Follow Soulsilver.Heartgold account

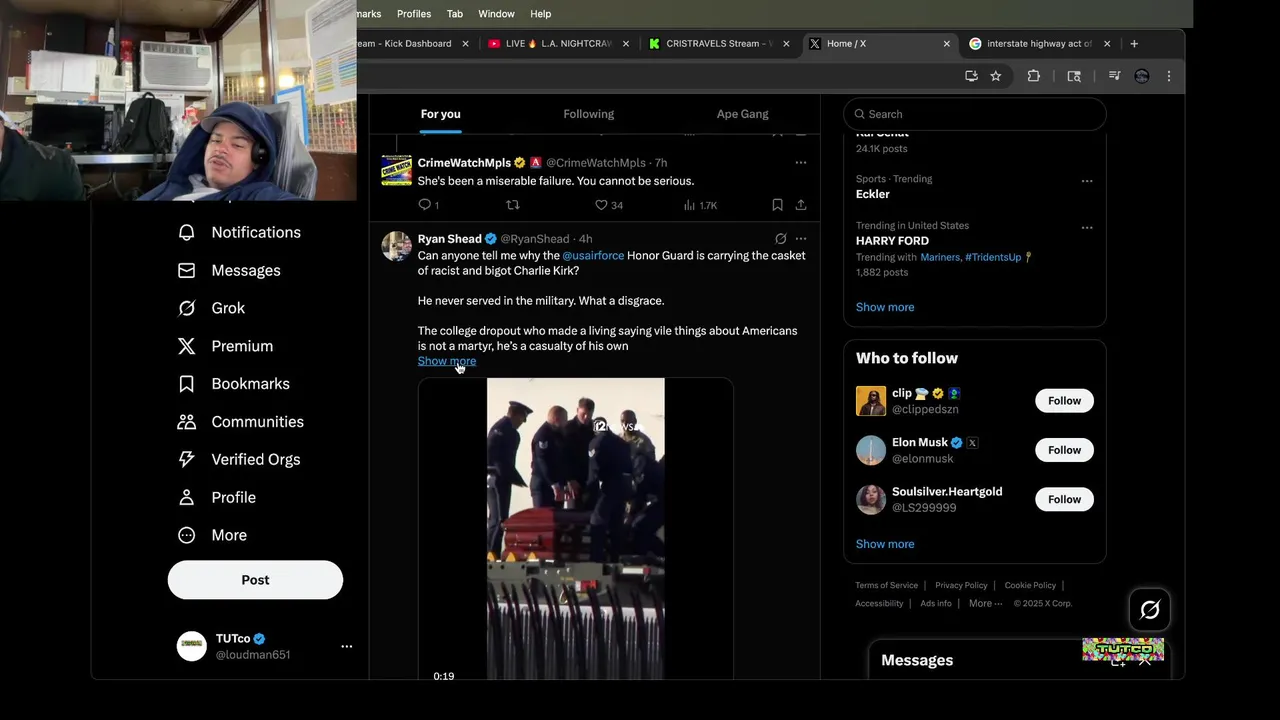pyautogui.click(x=1064, y=499)
